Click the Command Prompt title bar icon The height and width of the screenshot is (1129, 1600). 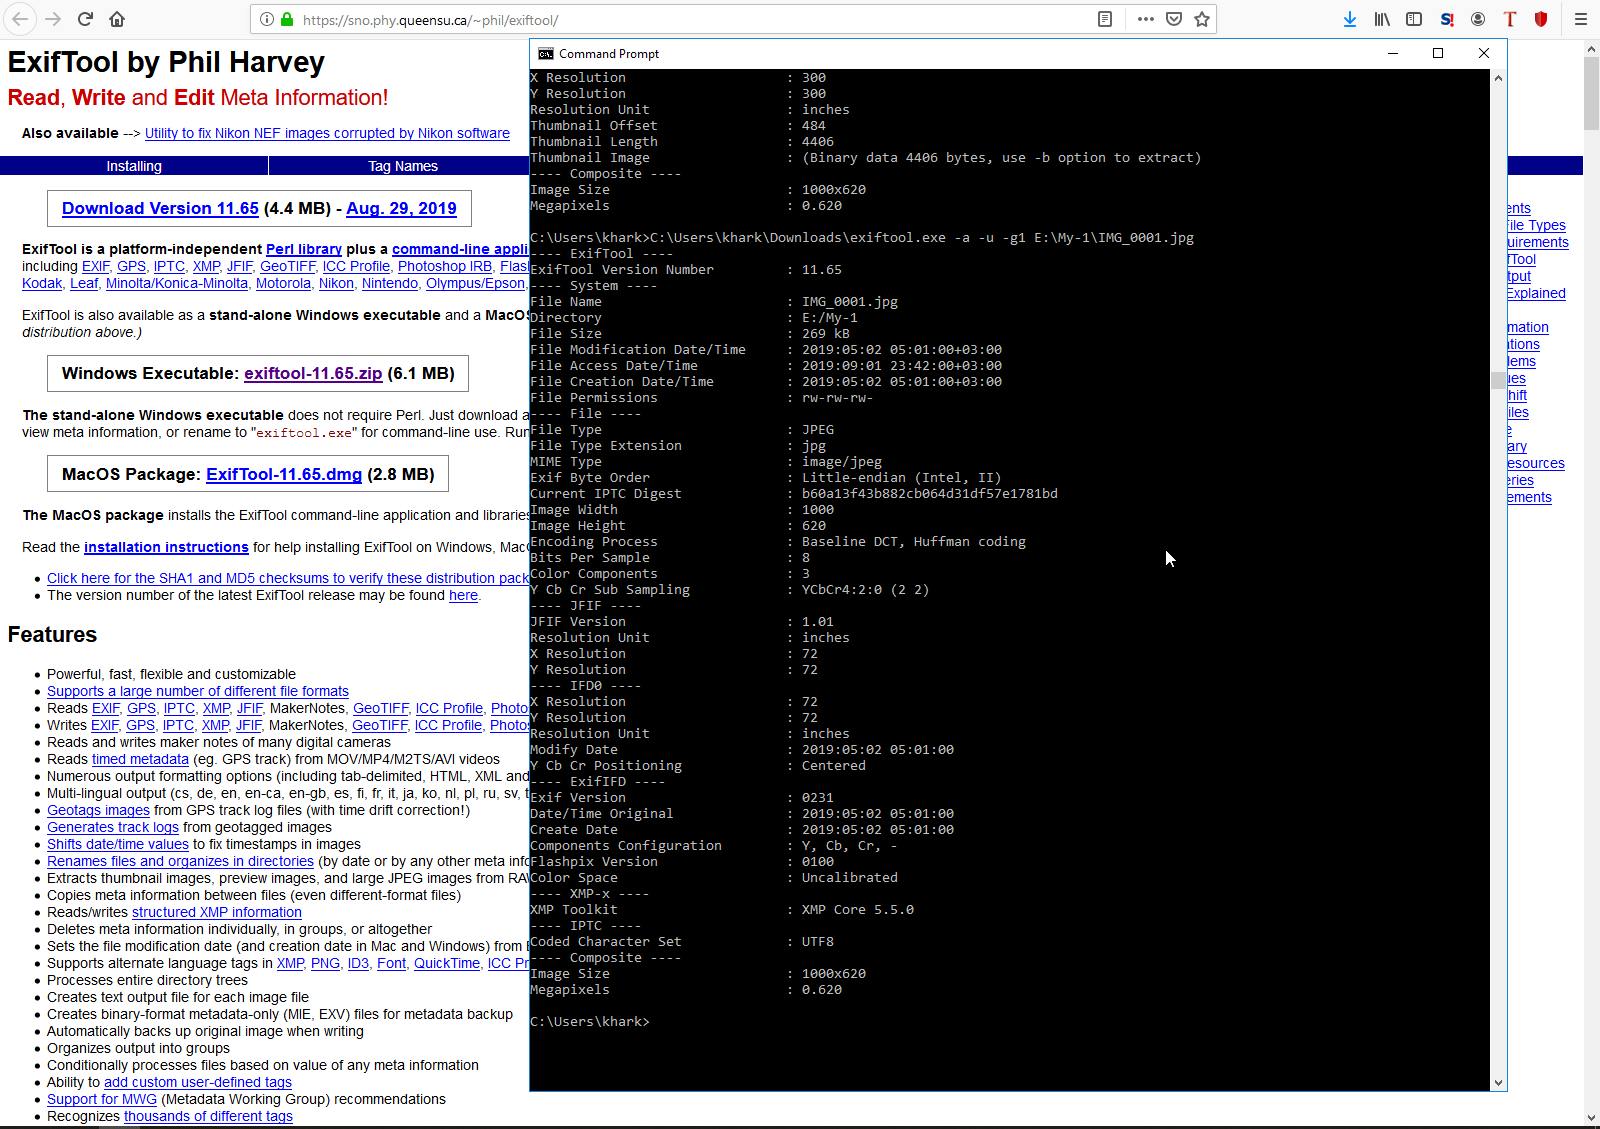tap(545, 54)
